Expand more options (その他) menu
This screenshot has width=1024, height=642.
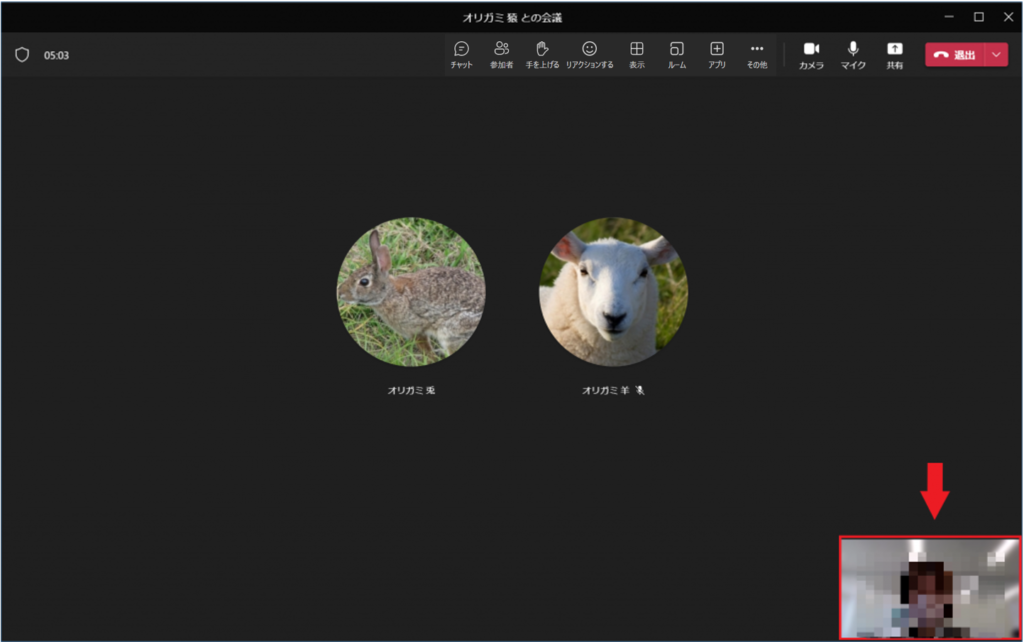[x=757, y=54]
